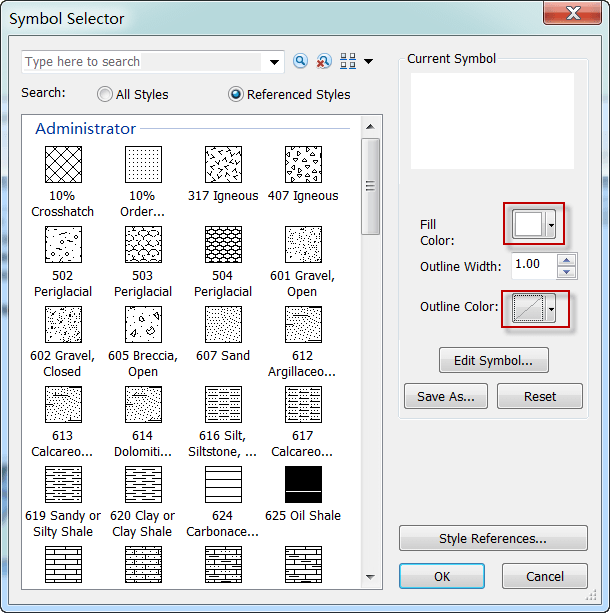Choose the 407 Igneous pattern

tap(303, 165)
